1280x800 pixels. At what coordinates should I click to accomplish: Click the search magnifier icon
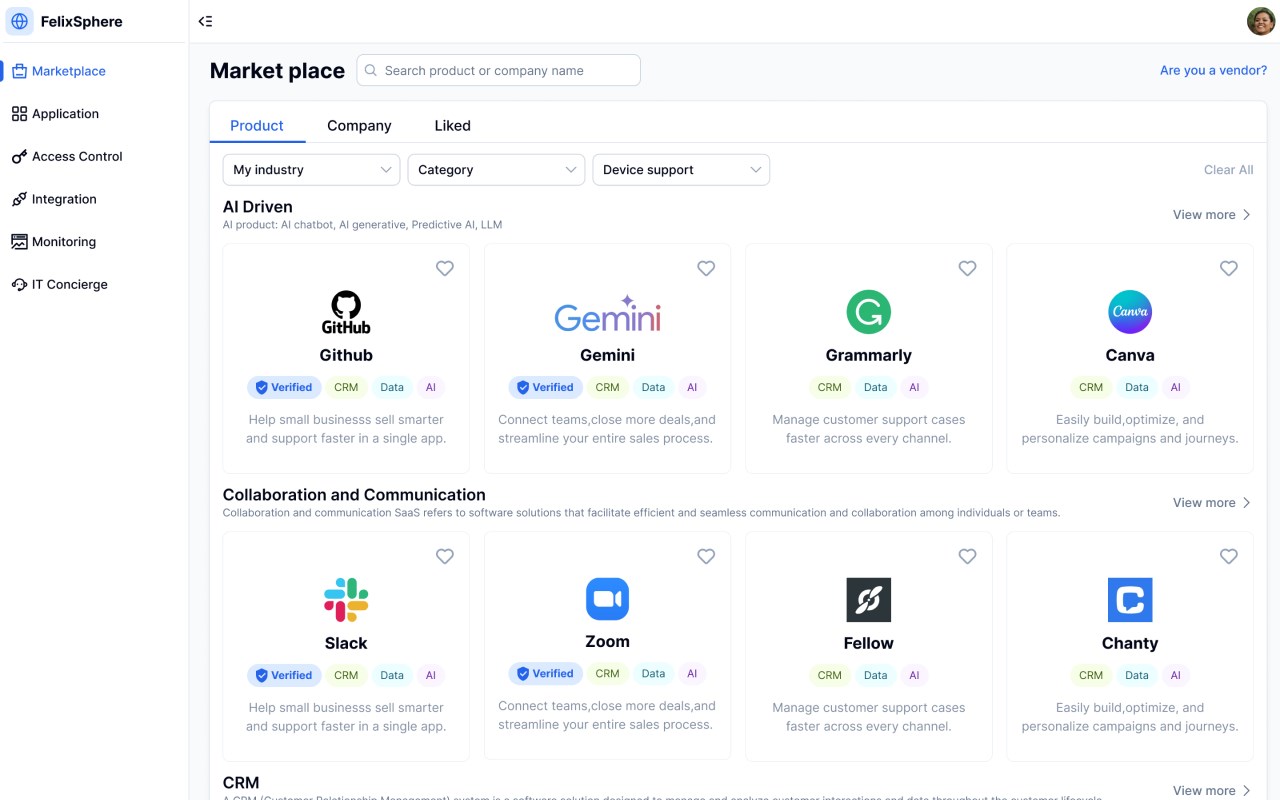coord(371,71)
